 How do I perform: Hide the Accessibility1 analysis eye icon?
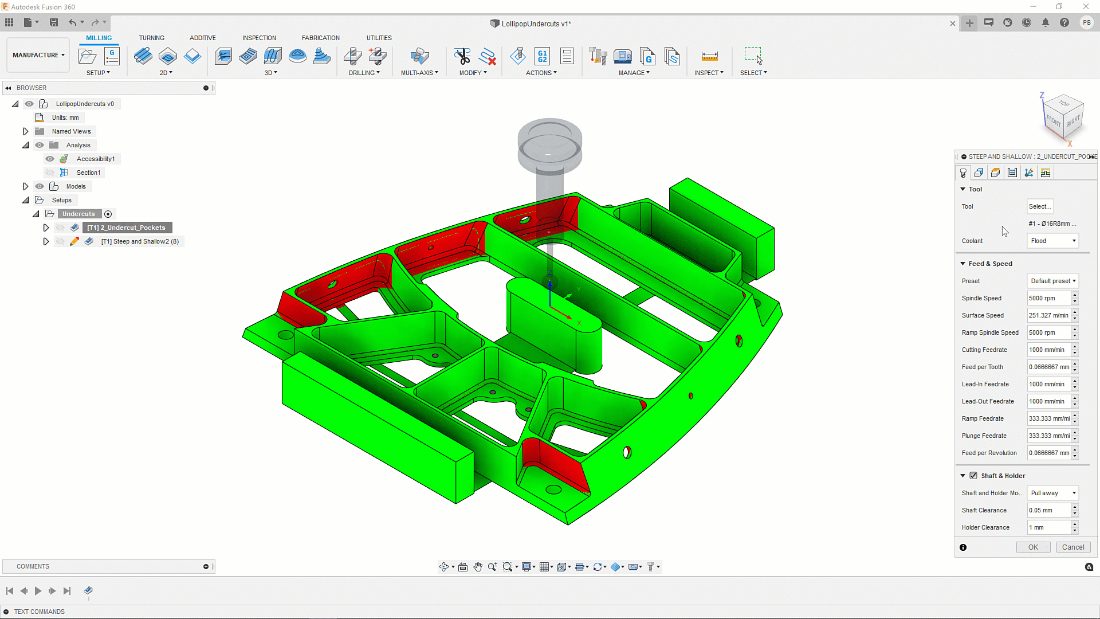[x=50, y=159]
